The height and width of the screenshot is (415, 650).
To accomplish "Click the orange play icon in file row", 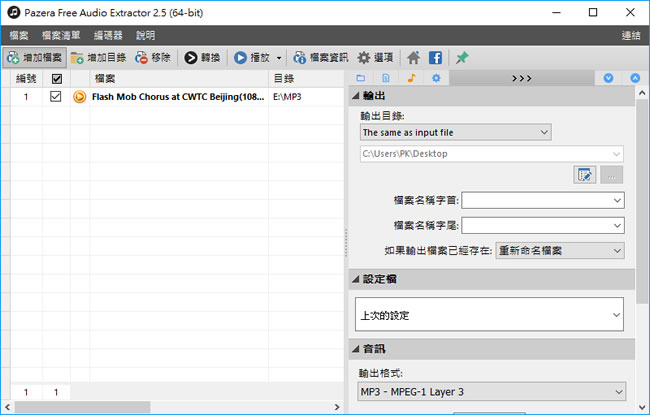I will (x=80, y=97).
